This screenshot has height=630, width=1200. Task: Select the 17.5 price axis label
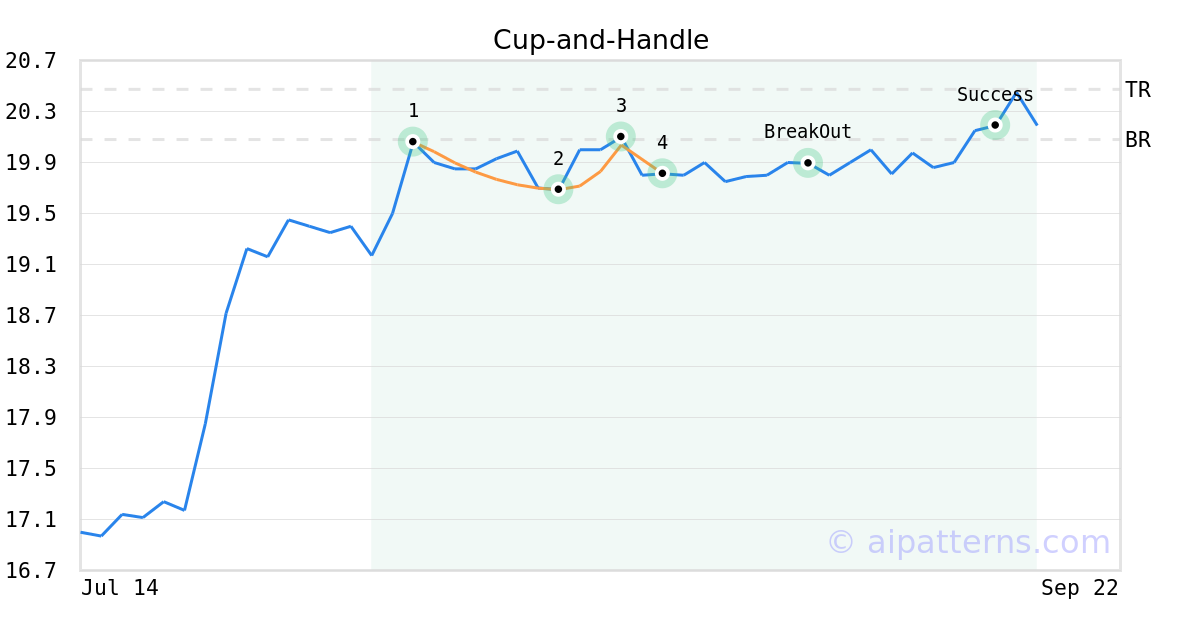pos(31,469)
